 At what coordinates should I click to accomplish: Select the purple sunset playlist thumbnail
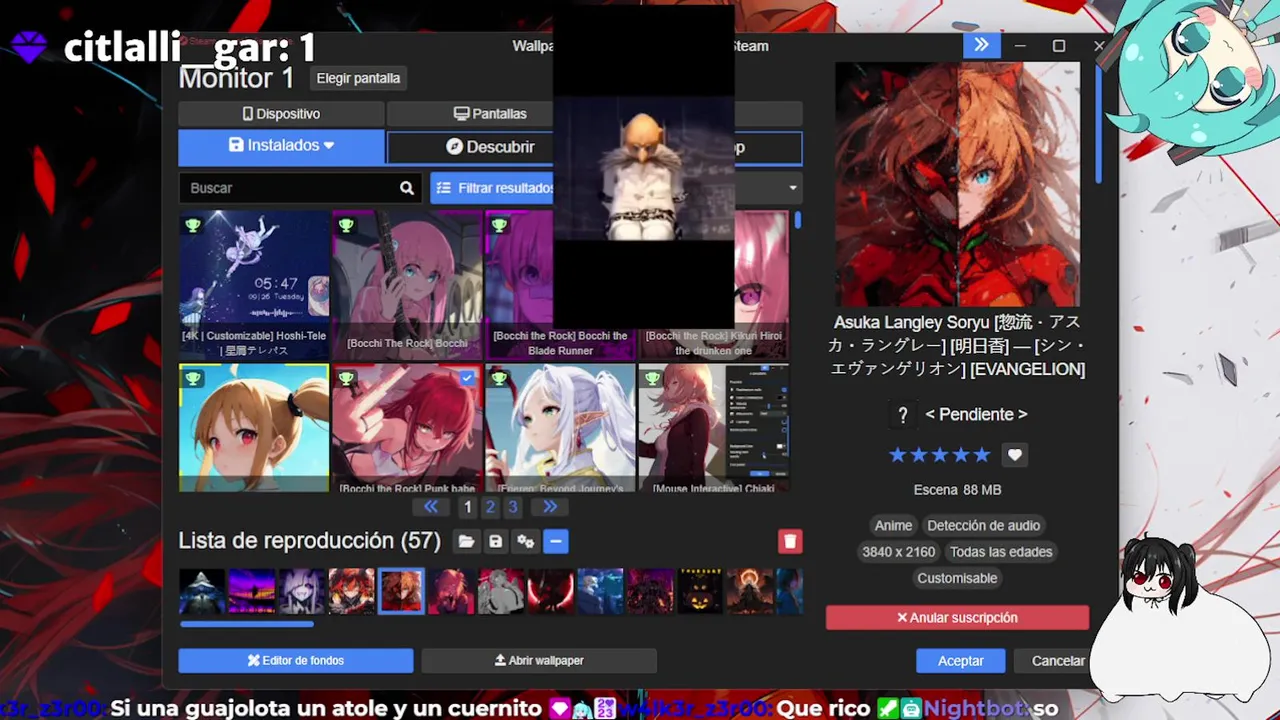click(251, 591)
